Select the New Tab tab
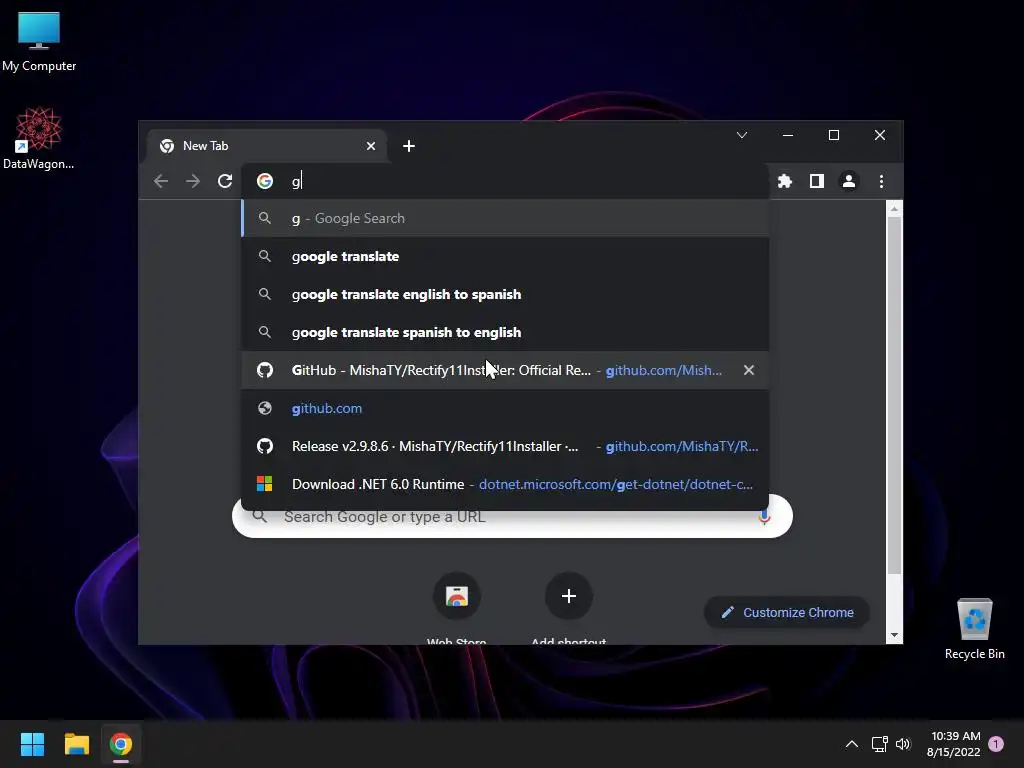The image size is (1024, 768). pos(267,146)
